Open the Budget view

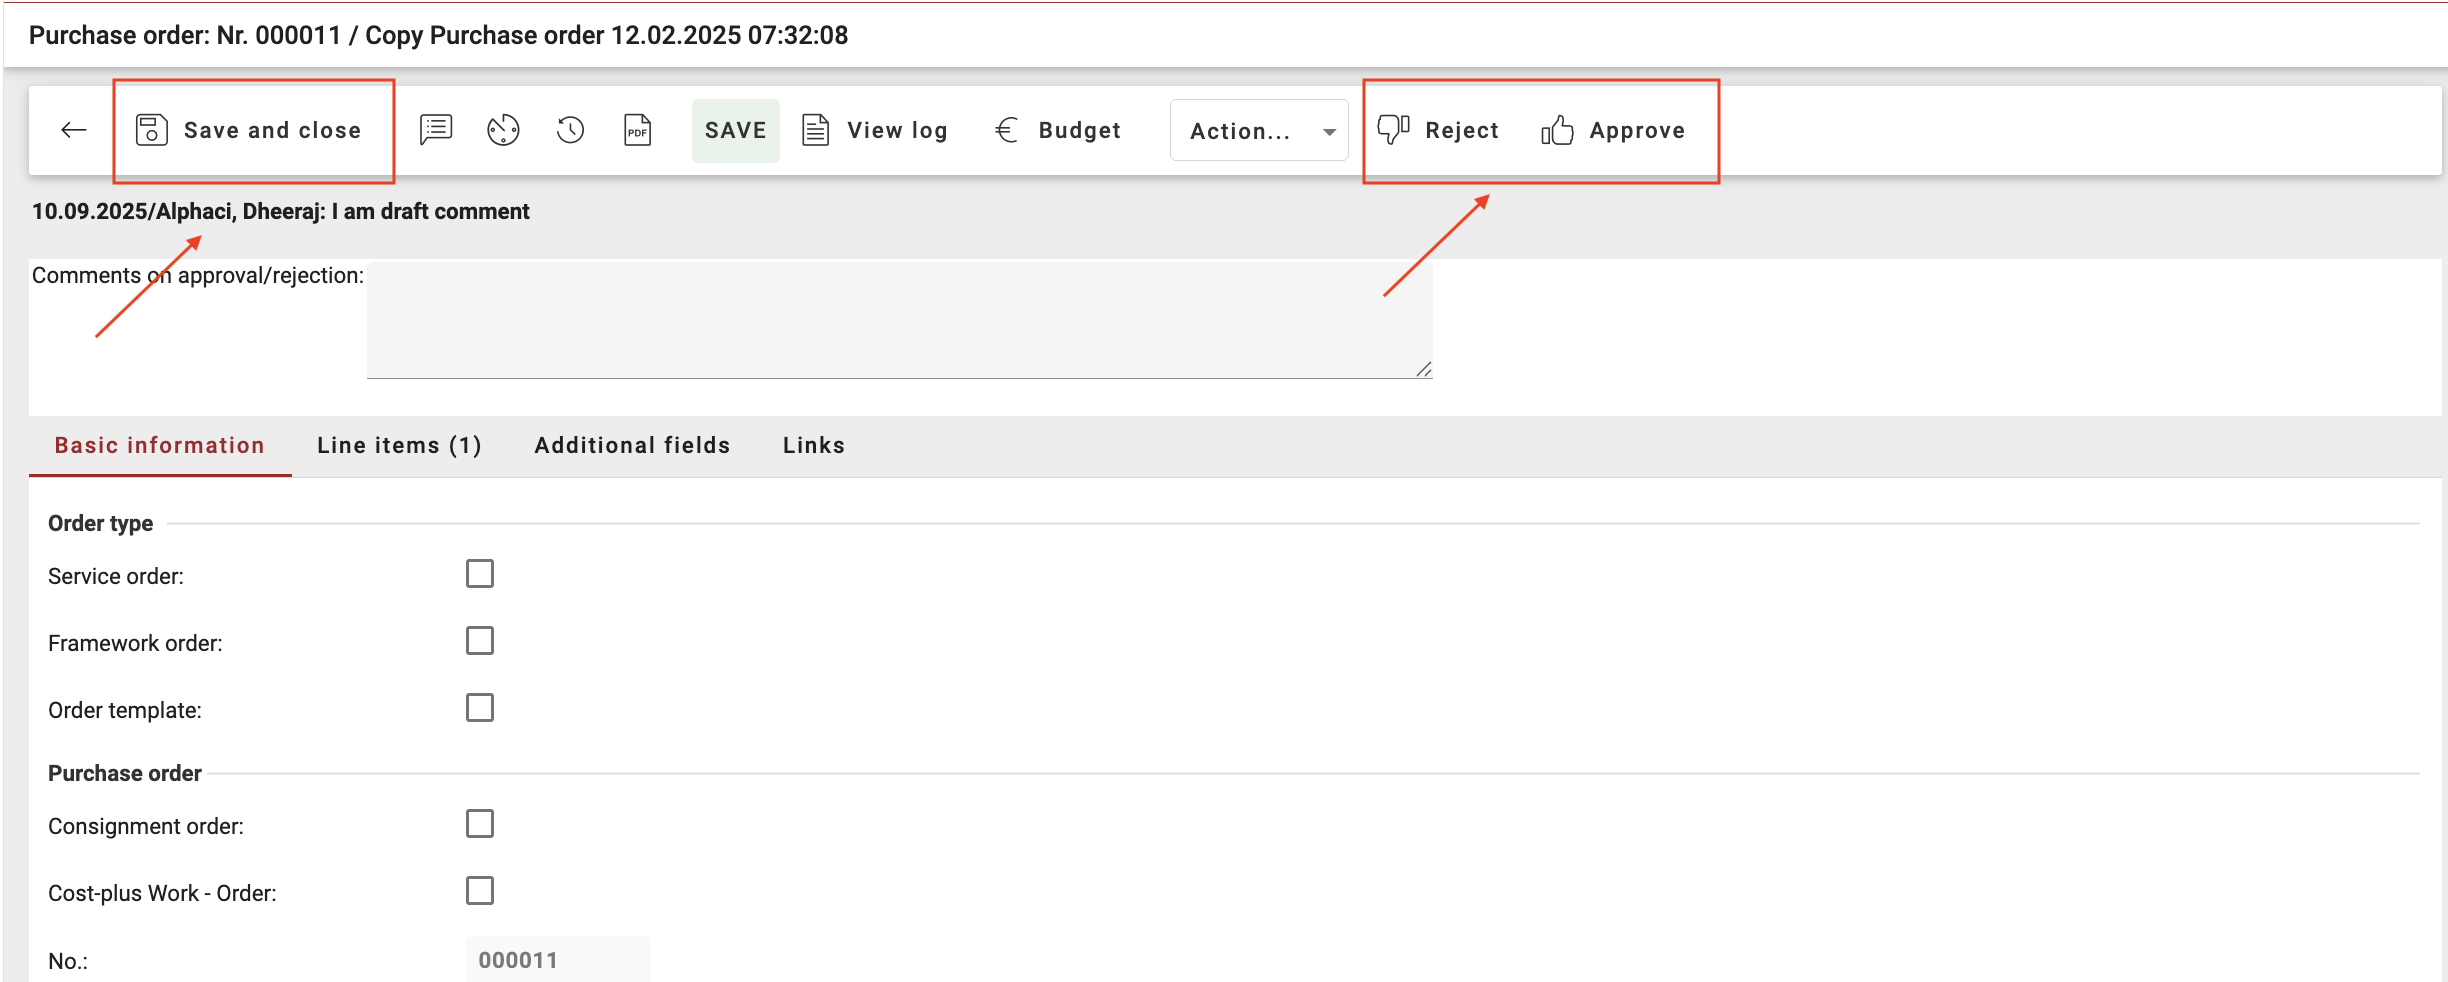[1058, 130]
